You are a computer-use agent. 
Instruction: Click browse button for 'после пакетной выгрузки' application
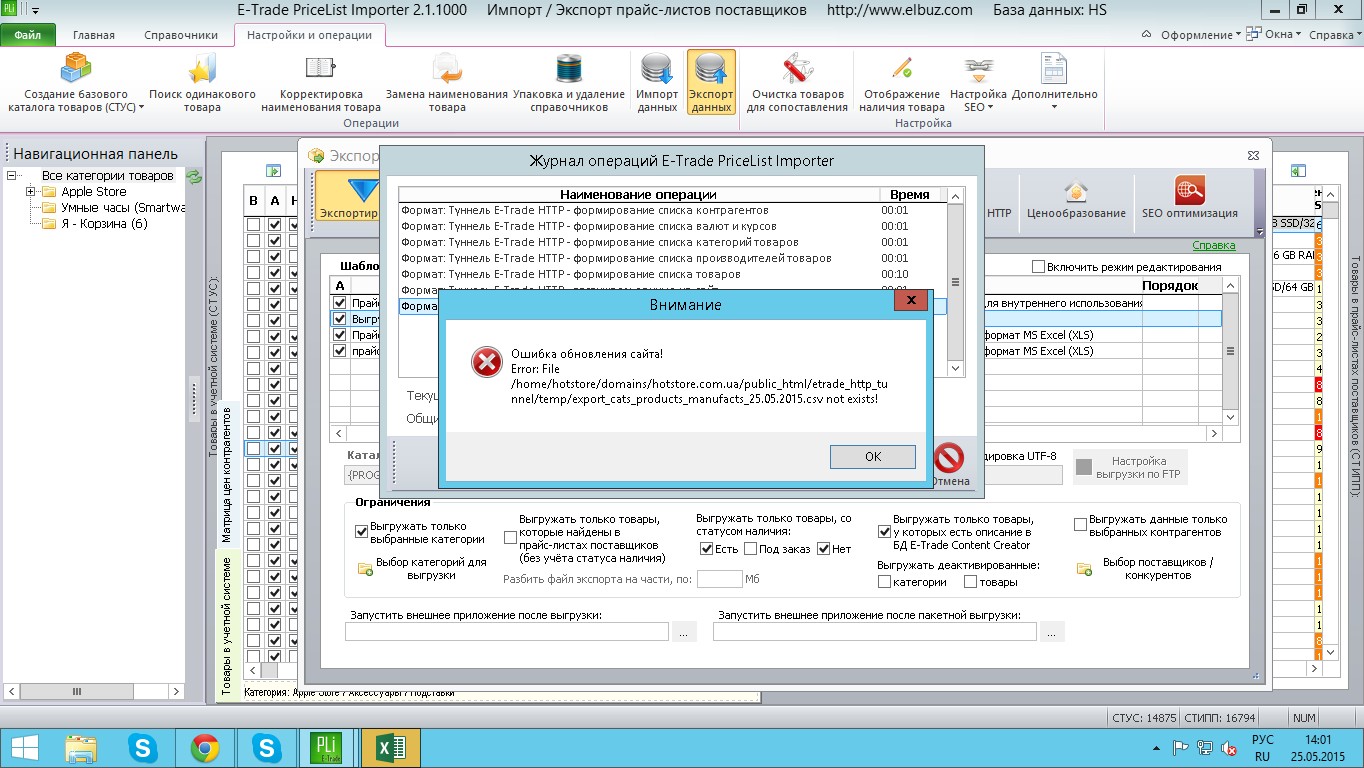coord(1052,632)
